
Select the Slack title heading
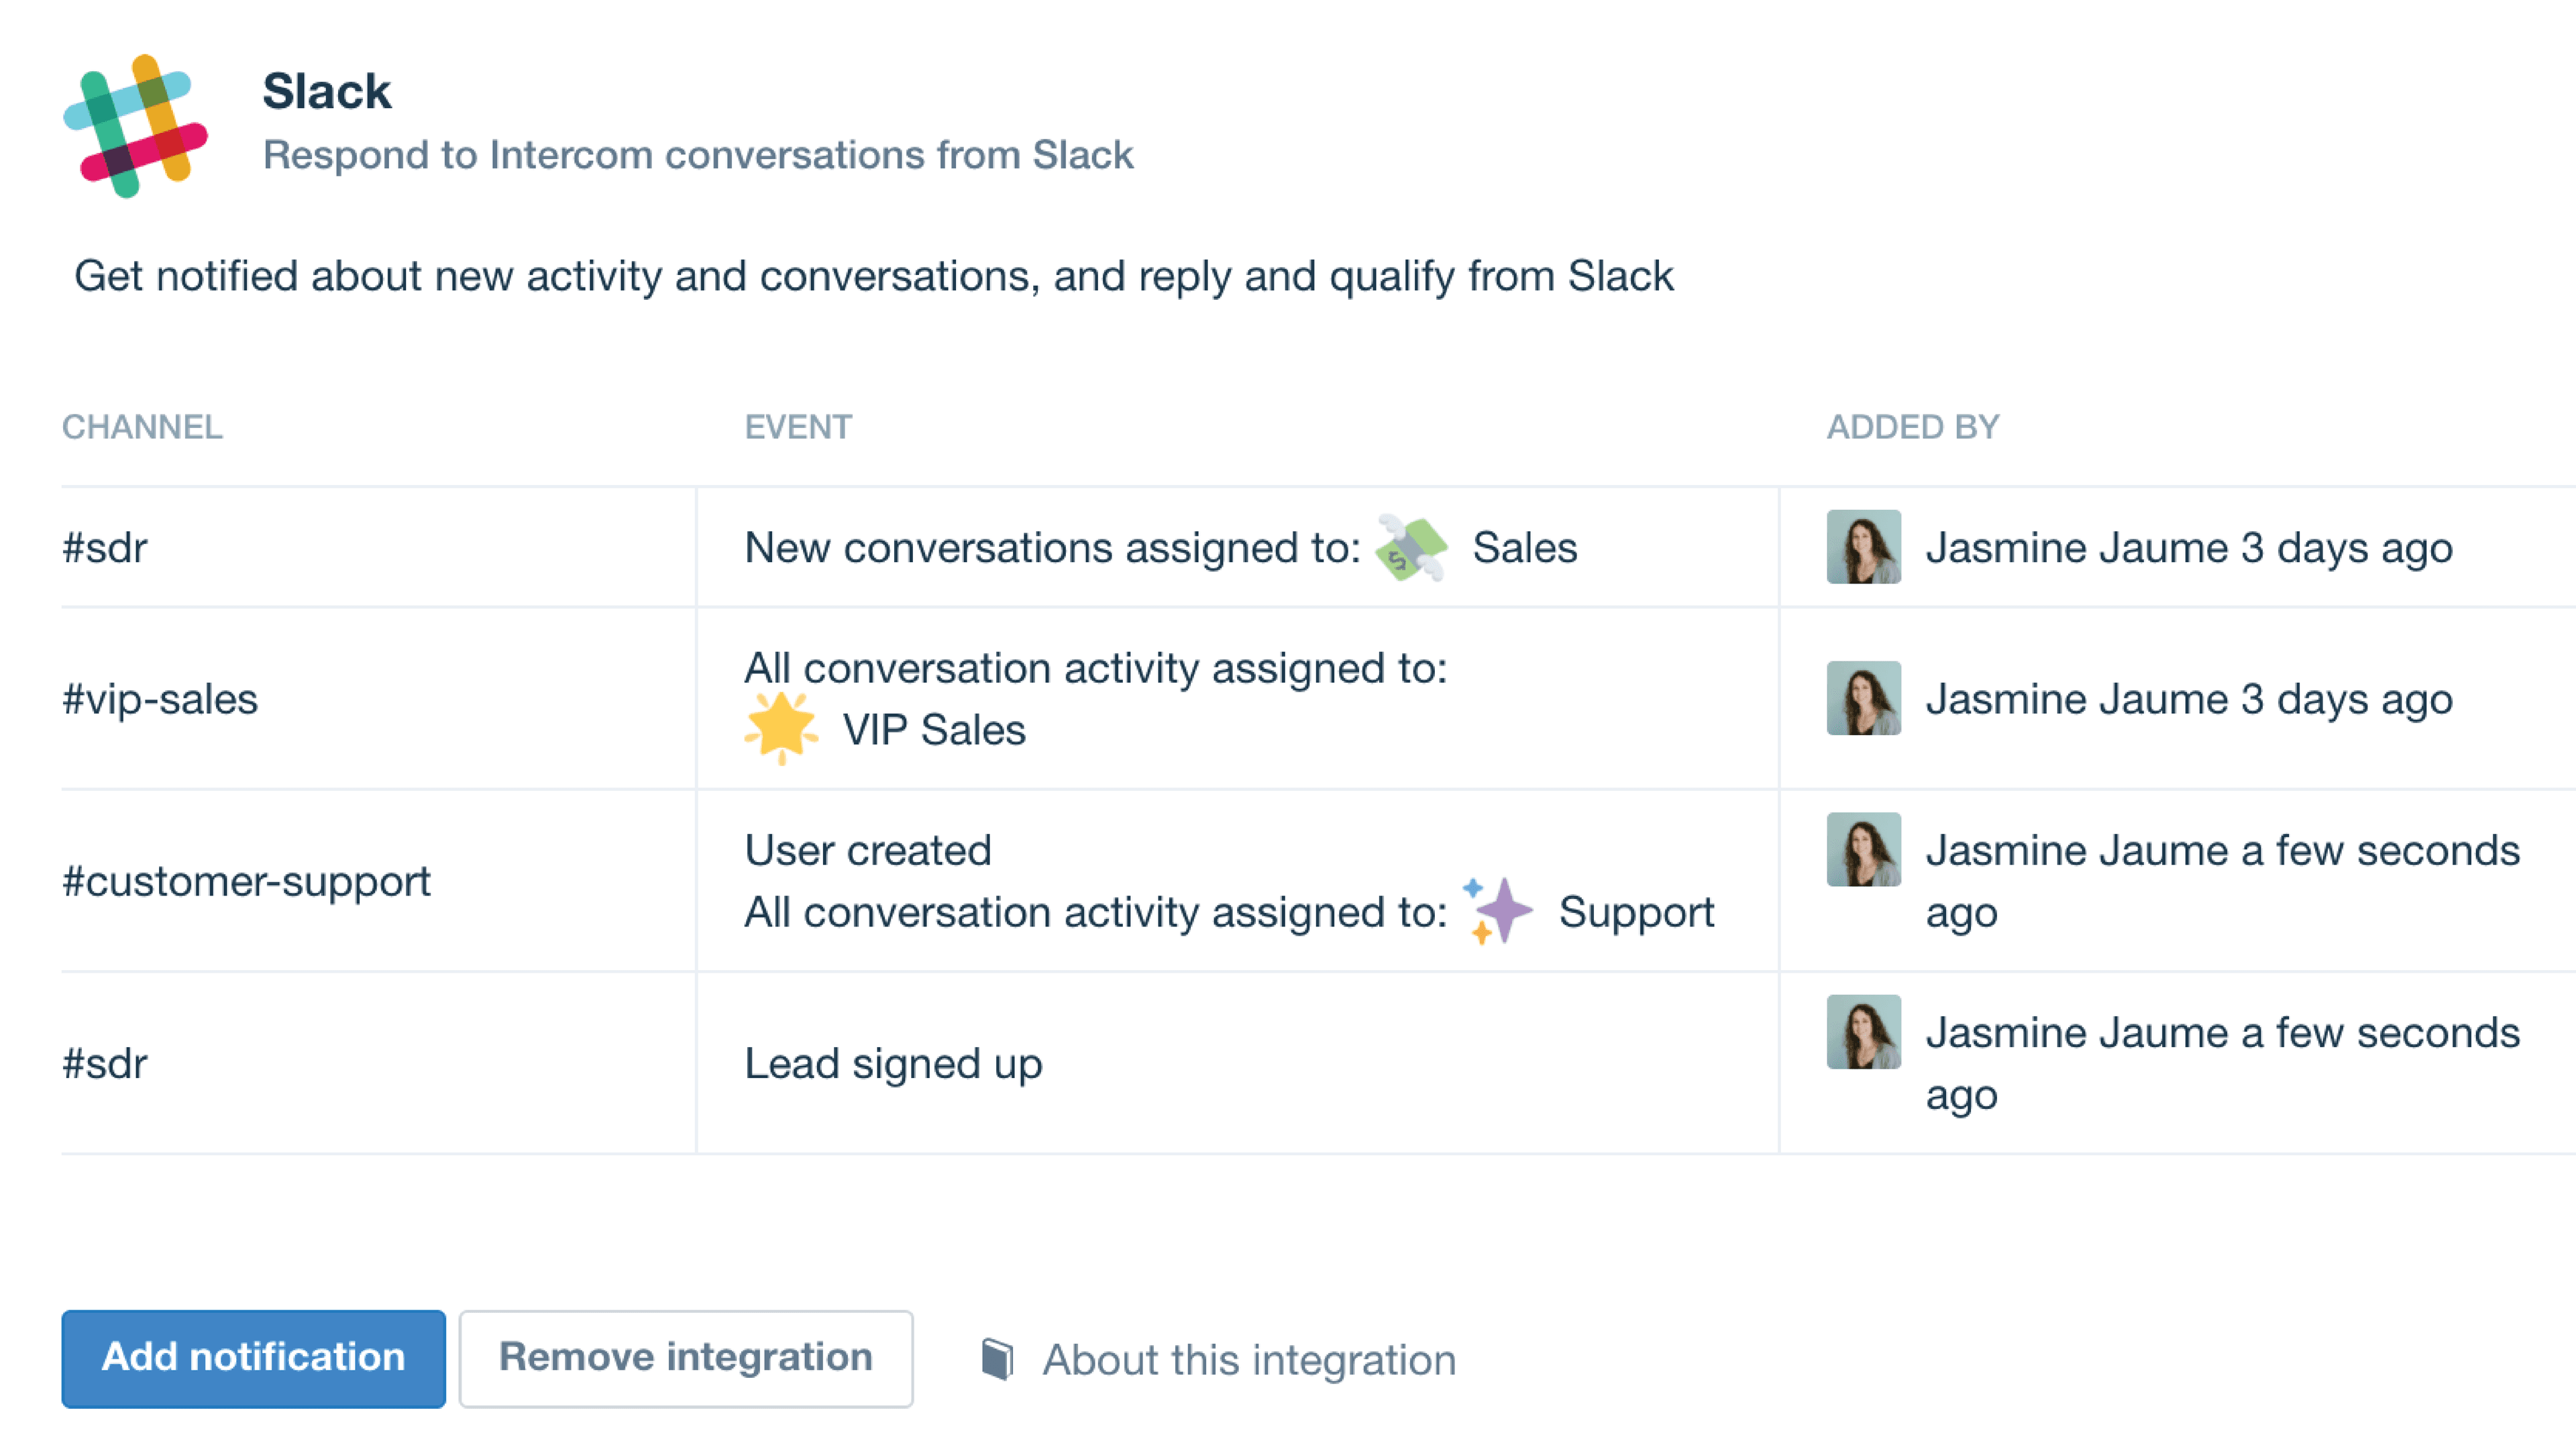pyautogui.click(x=326, y=91)
